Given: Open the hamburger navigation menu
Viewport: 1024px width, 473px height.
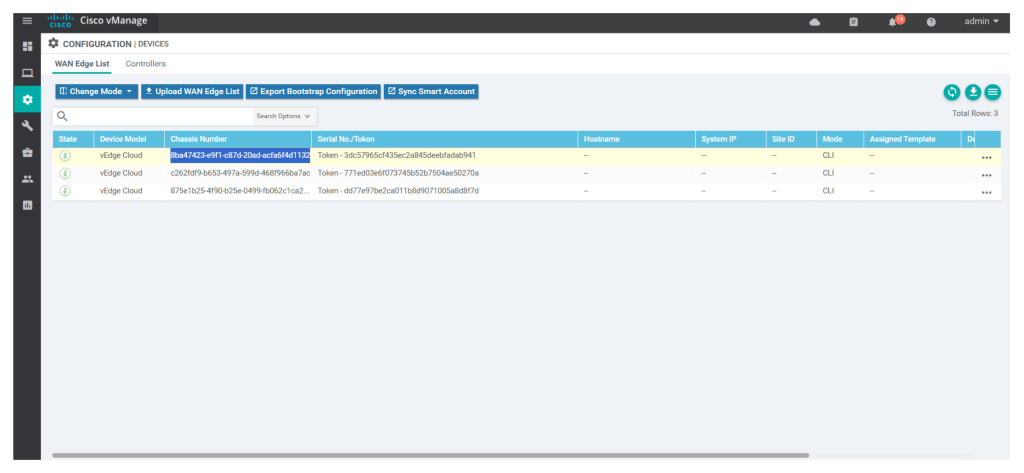Looking at the screenshot, I should pos(27,20).
